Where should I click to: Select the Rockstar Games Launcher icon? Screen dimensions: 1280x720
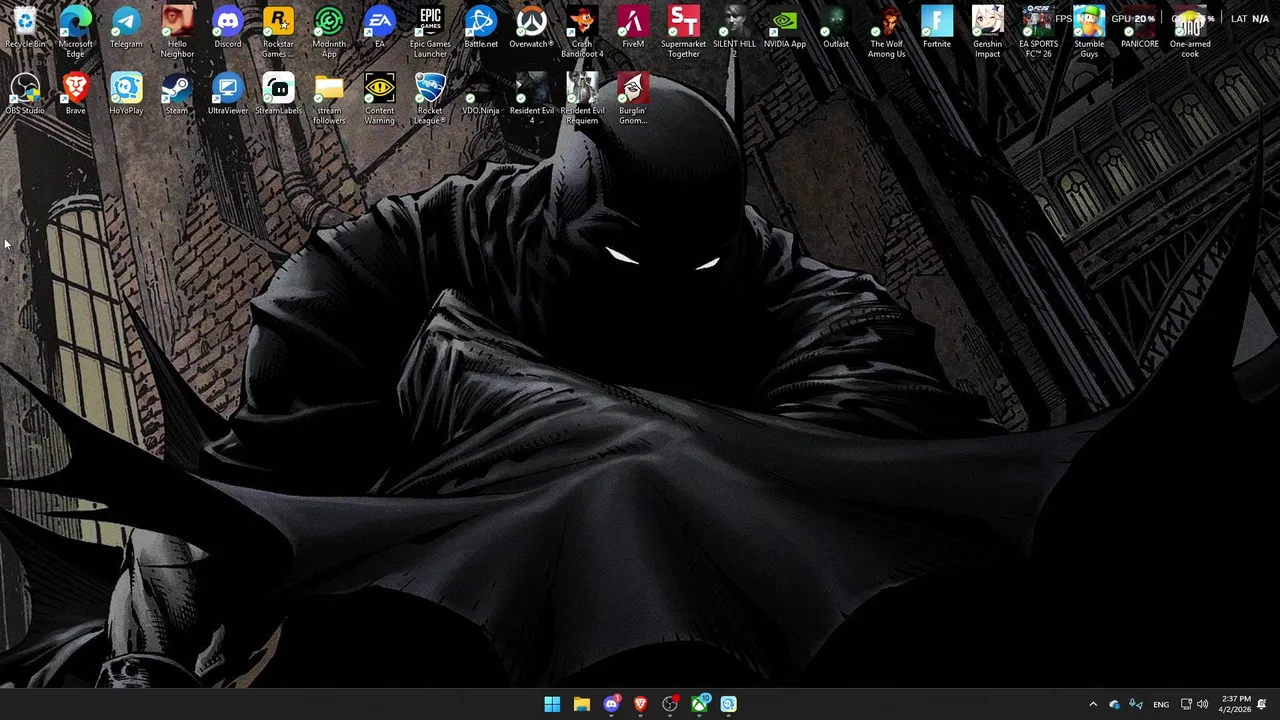(x=278, y=32)
